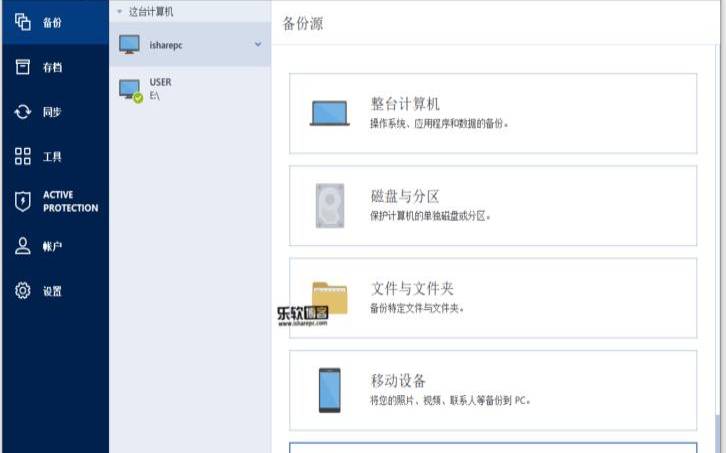This screenshot has width=726, height=453.
Task: Click the 操作系统、应用程序和数据的备份 description
Action: tap(439, 124)
